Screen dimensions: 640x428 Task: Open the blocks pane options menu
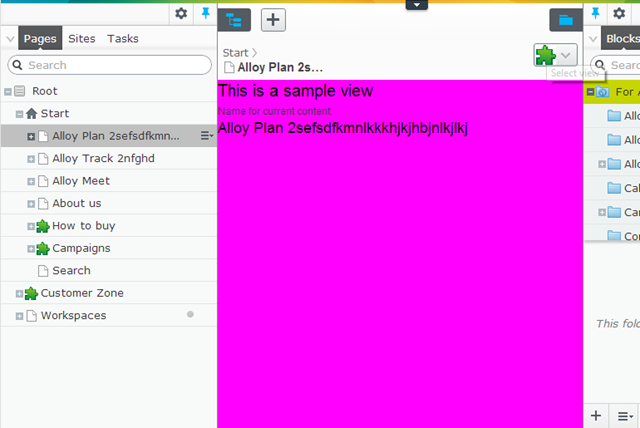[x=624, y=414]
